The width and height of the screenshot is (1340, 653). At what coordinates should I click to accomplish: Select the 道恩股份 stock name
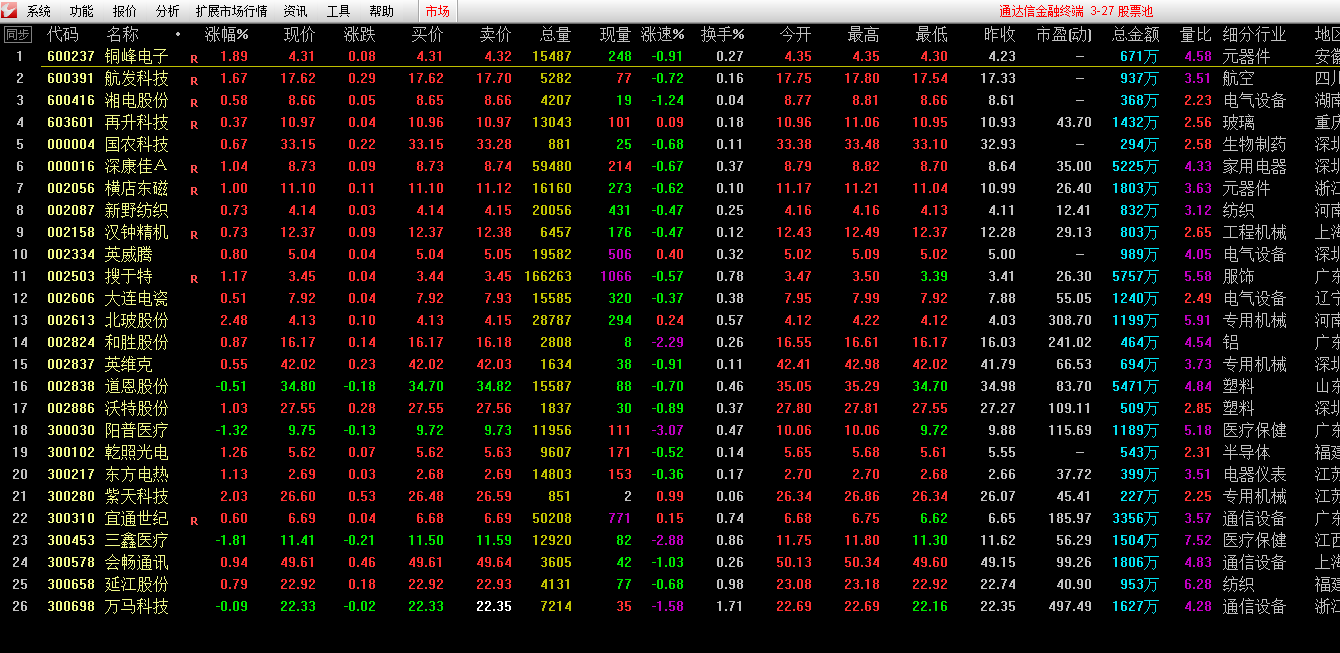click(x=137, y=386)
